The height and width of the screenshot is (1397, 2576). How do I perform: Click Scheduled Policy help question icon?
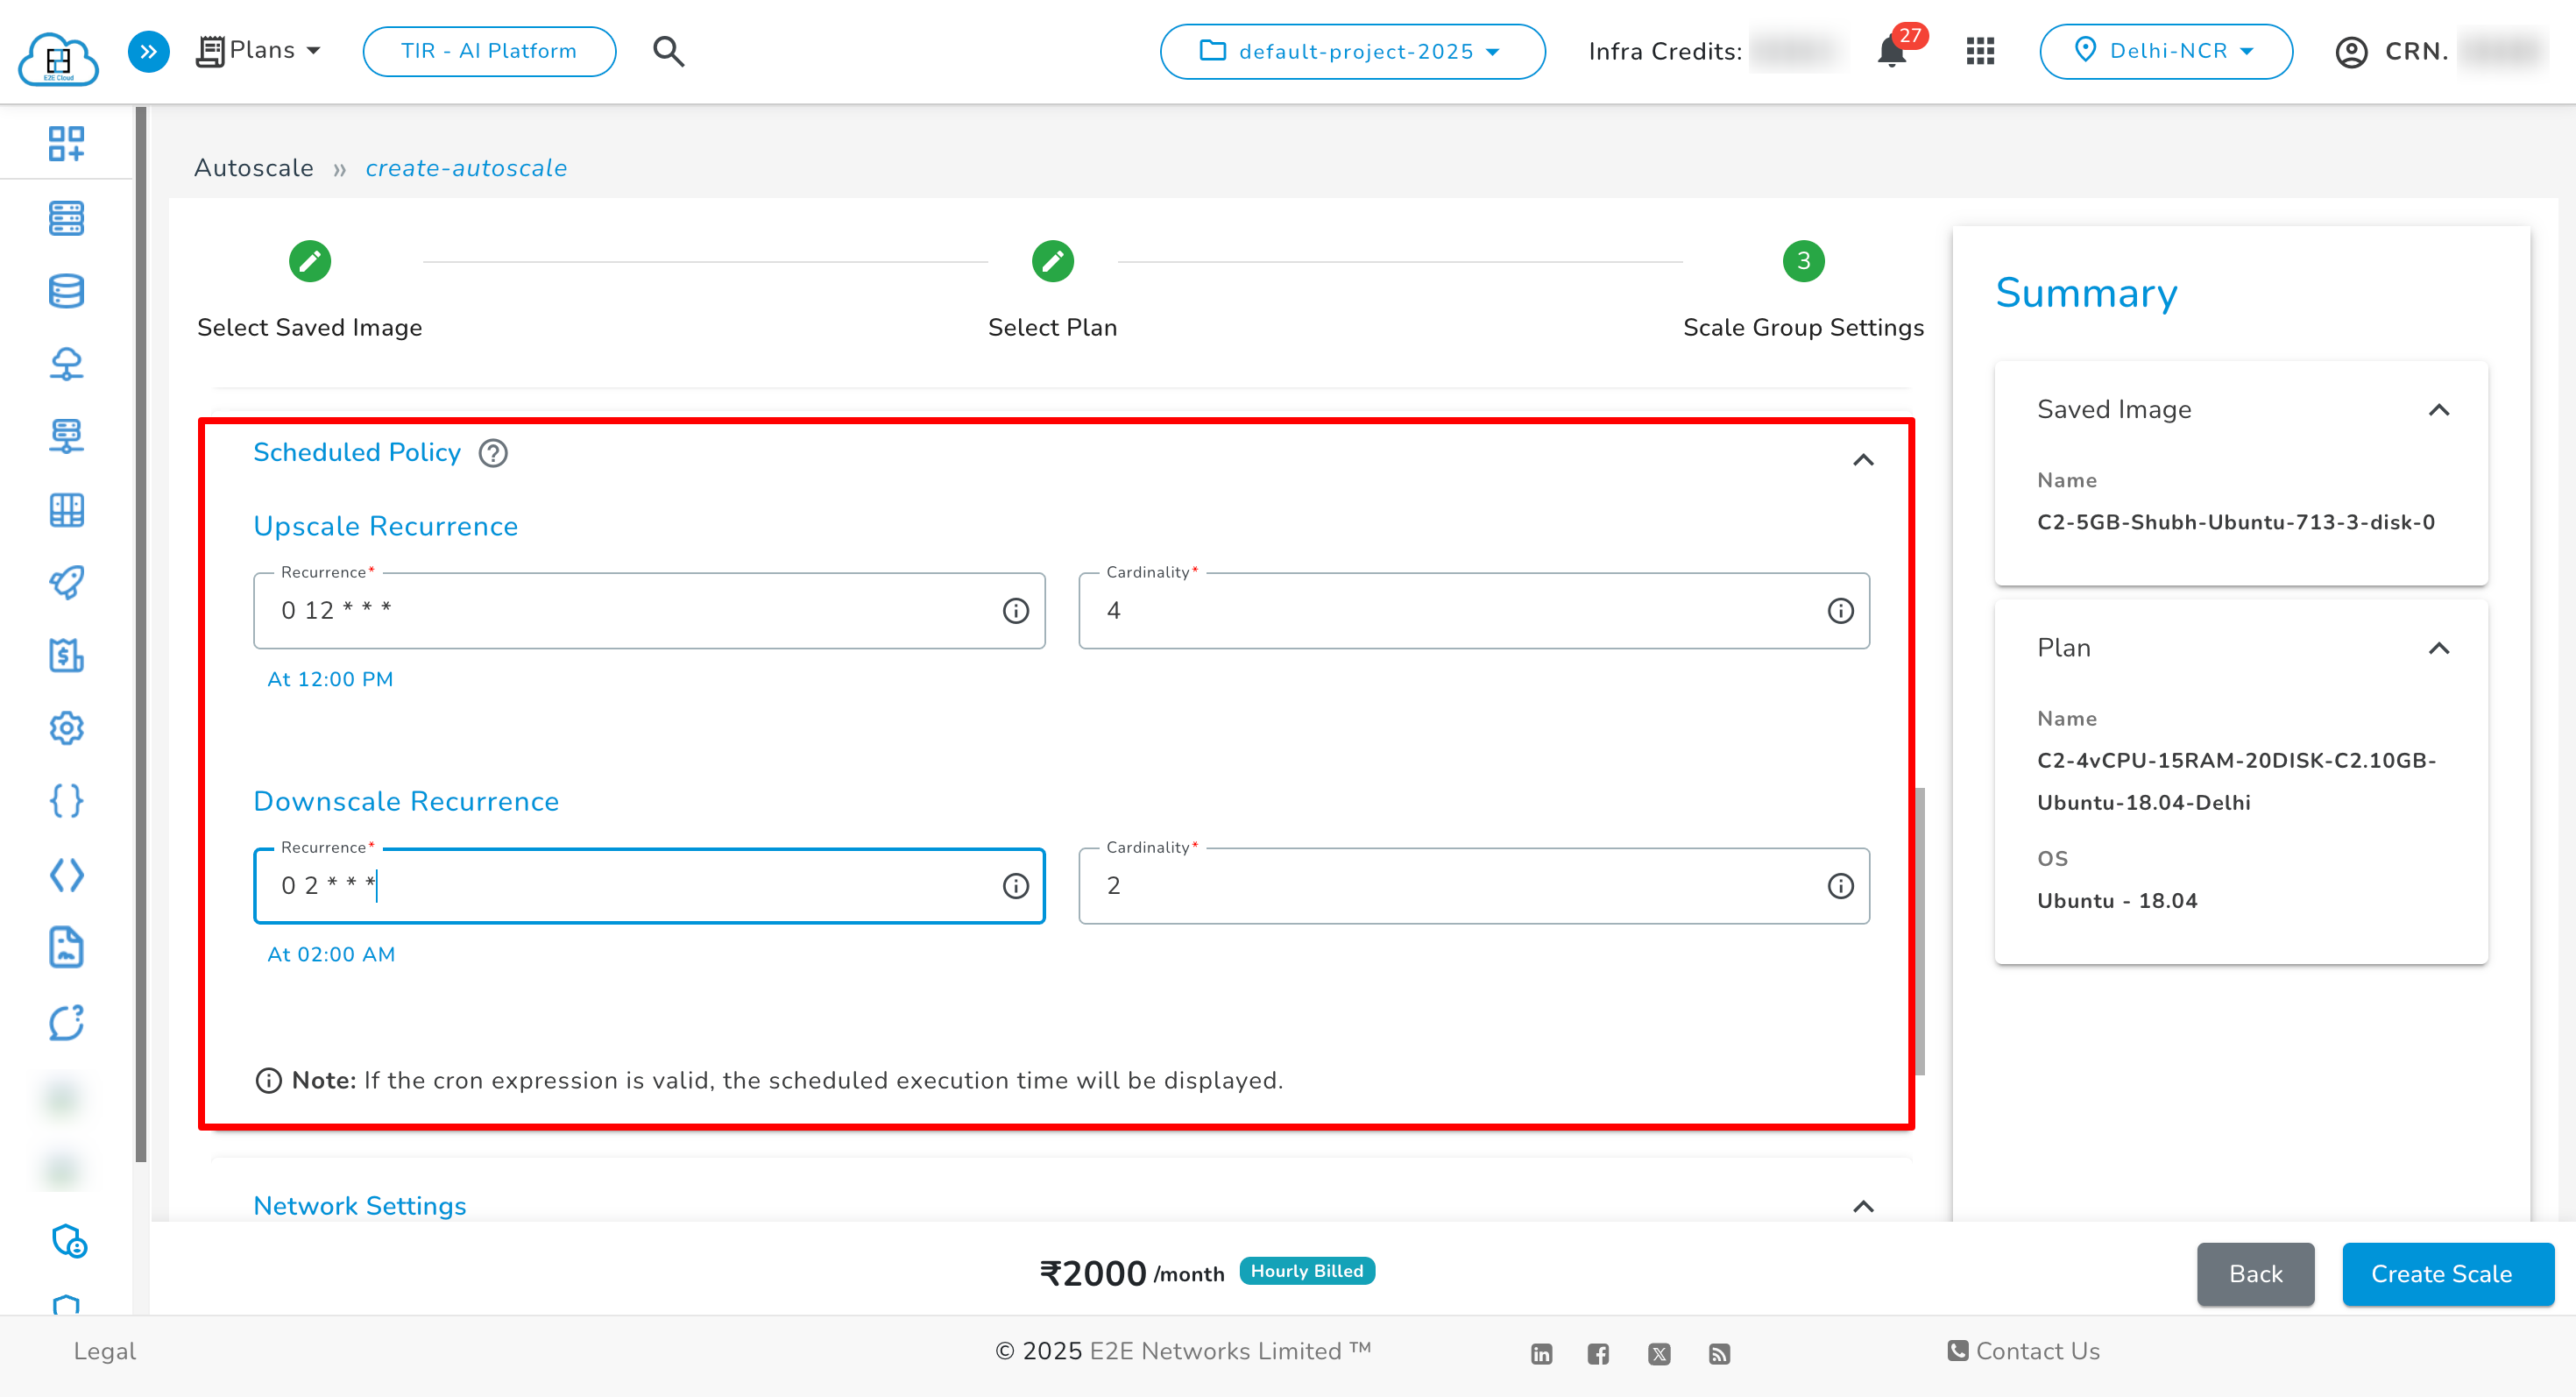point(493,453)
